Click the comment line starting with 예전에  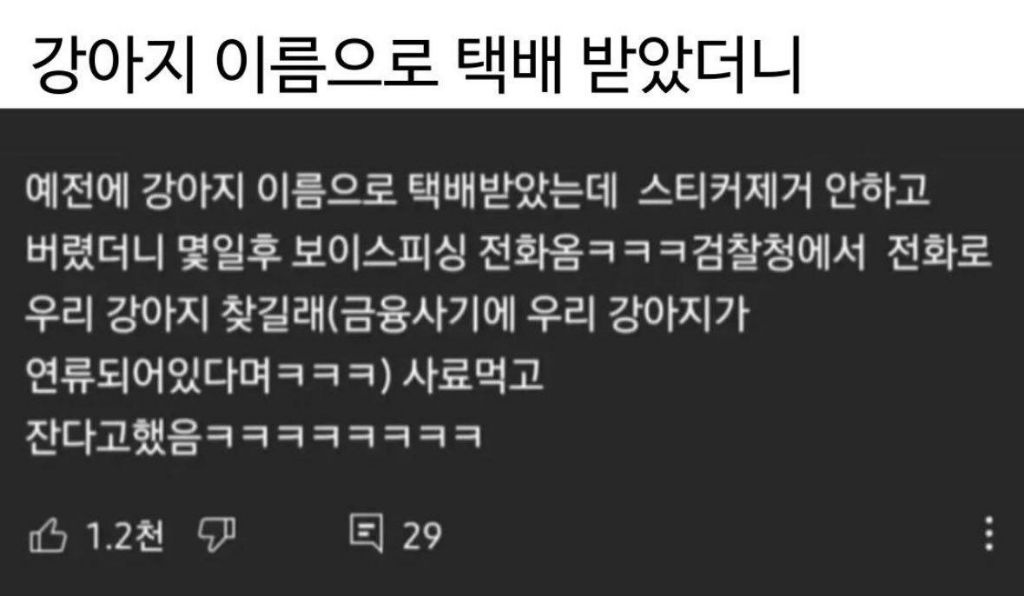(x=477, y=191)
